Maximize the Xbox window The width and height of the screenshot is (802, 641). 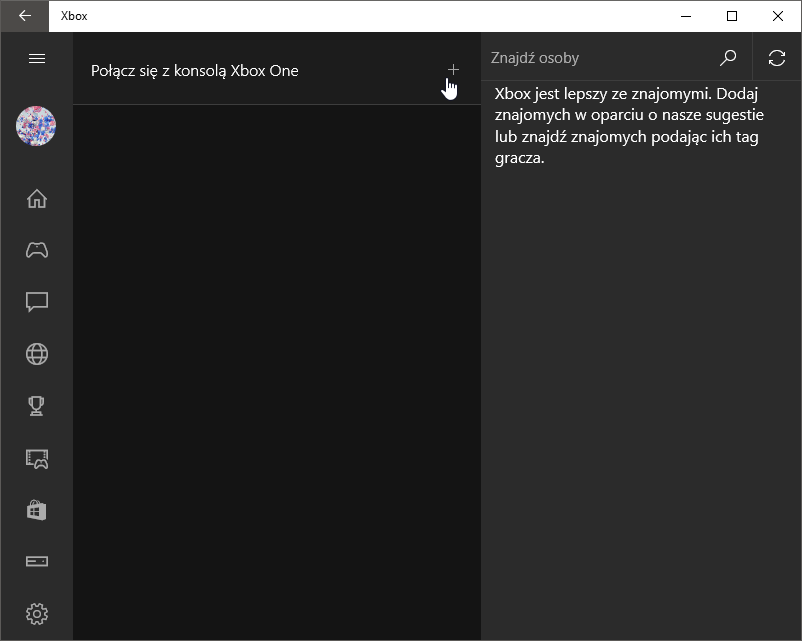(x=732, y=16)
